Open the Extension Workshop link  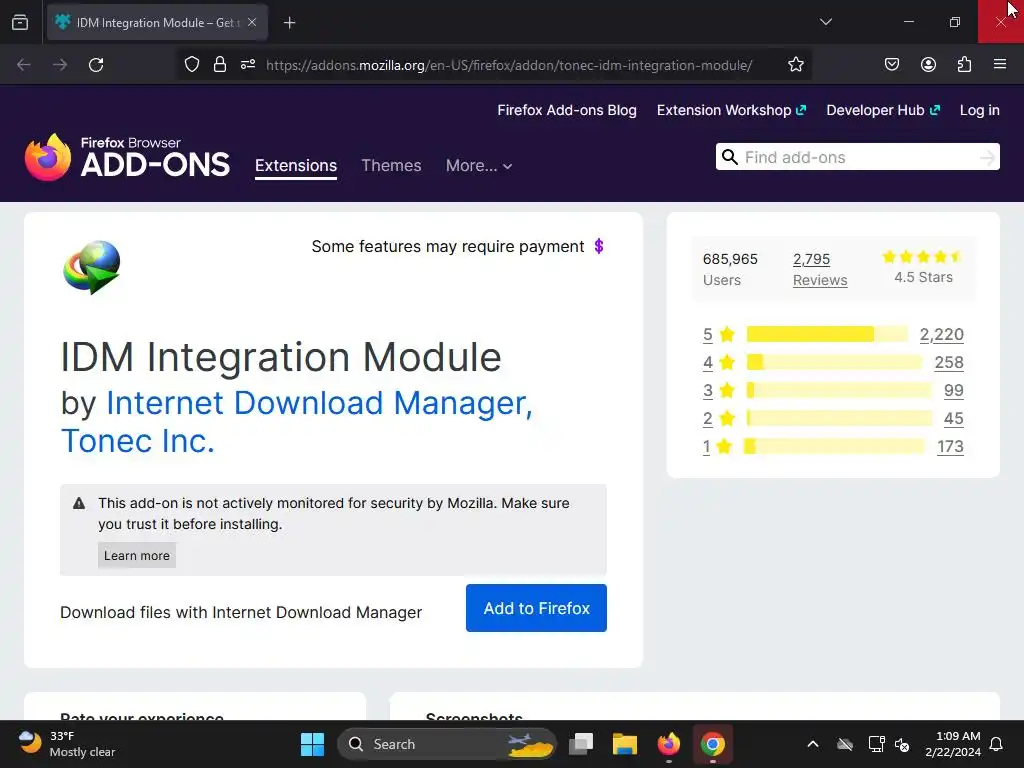tap(731, 110)
